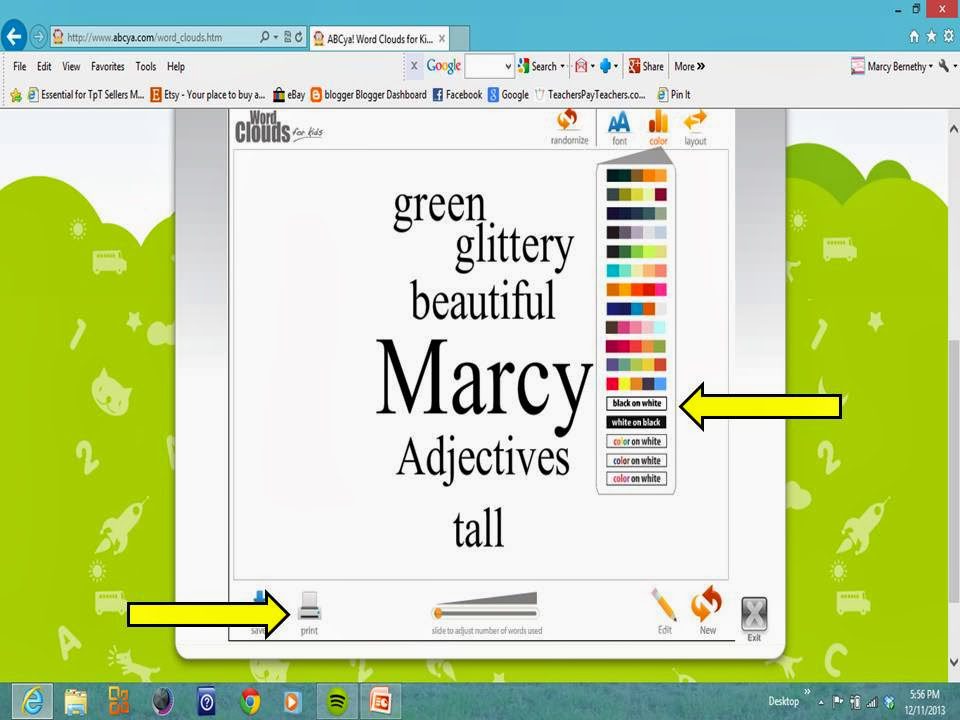Click the Google toolbar Share button

point(646,66)
